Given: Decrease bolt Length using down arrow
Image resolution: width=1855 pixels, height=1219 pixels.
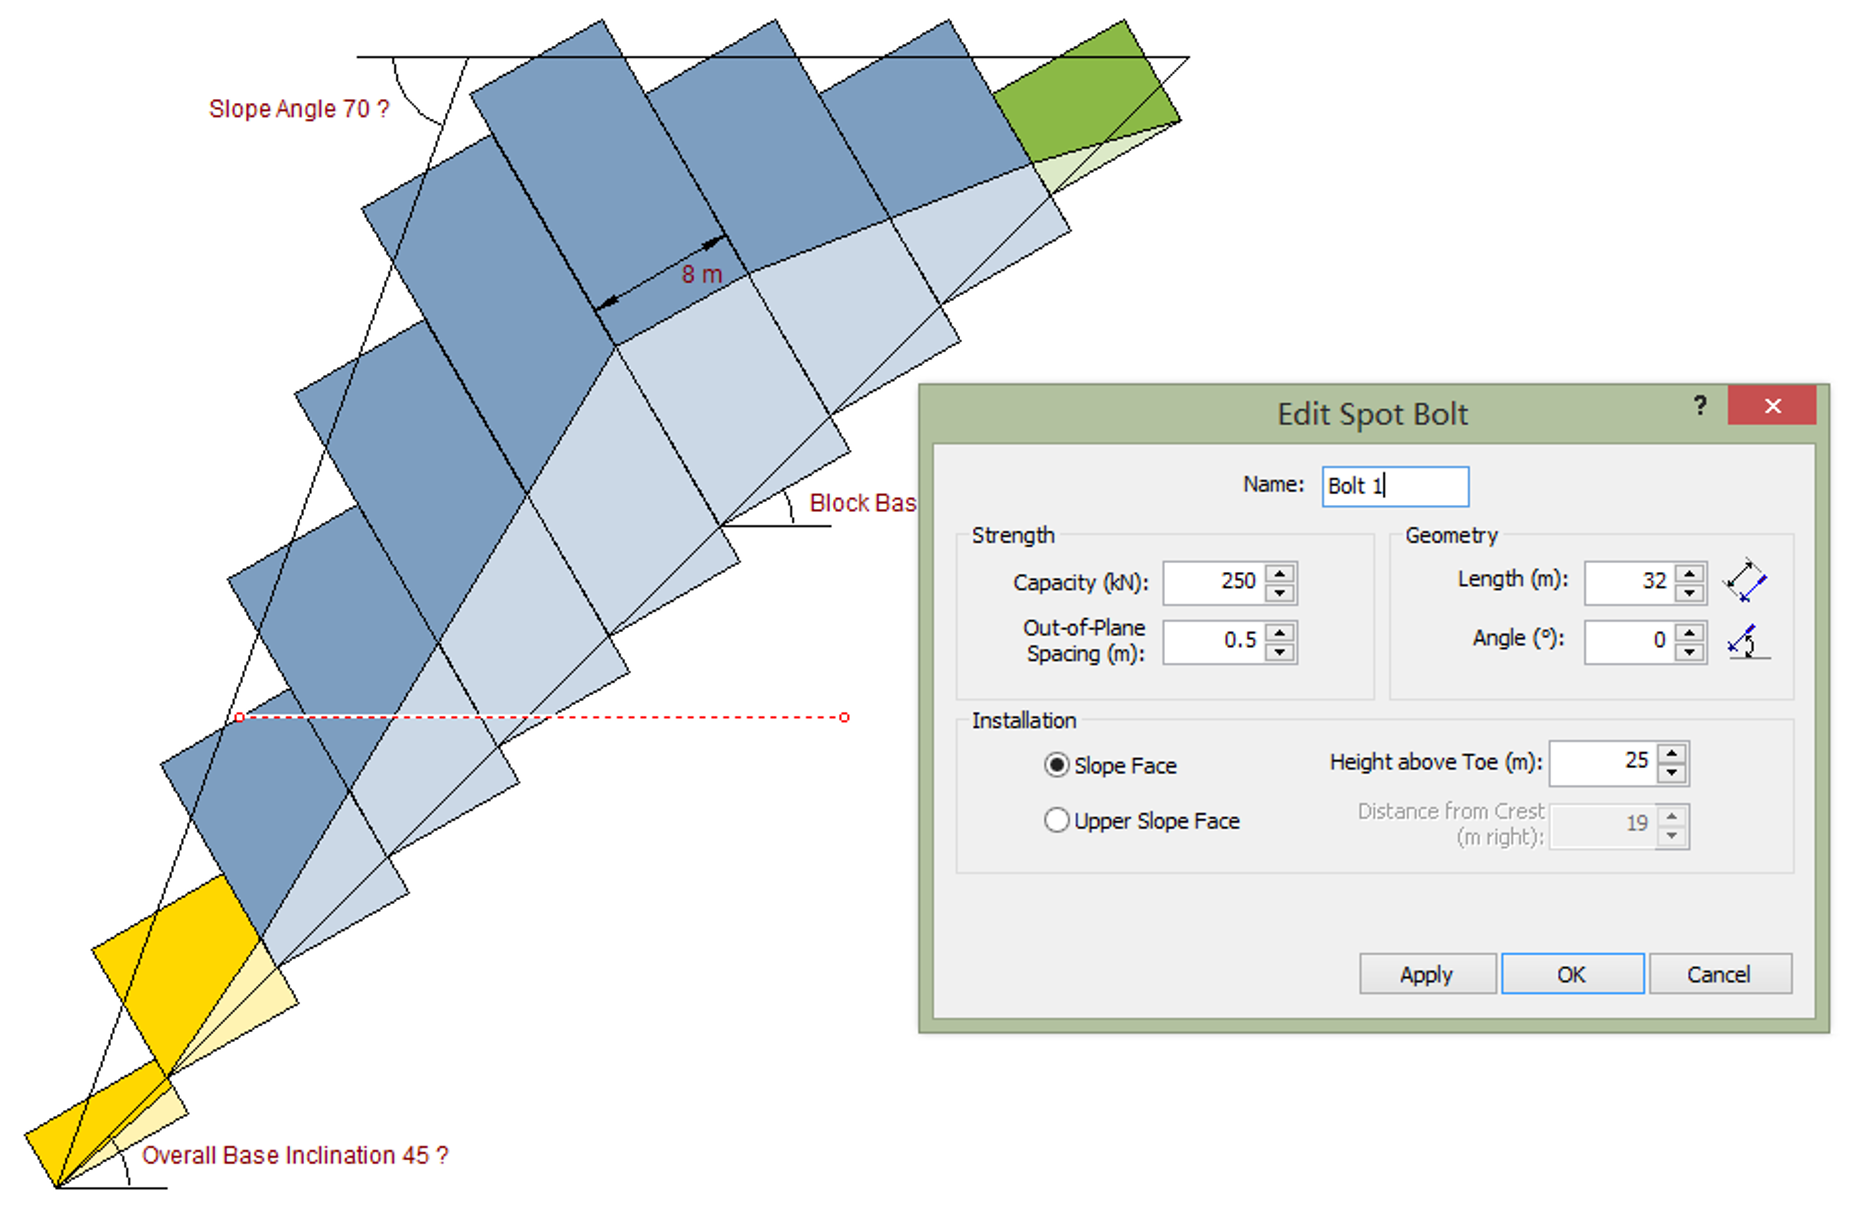Looking at the screenshot, I should point(1689,593).
